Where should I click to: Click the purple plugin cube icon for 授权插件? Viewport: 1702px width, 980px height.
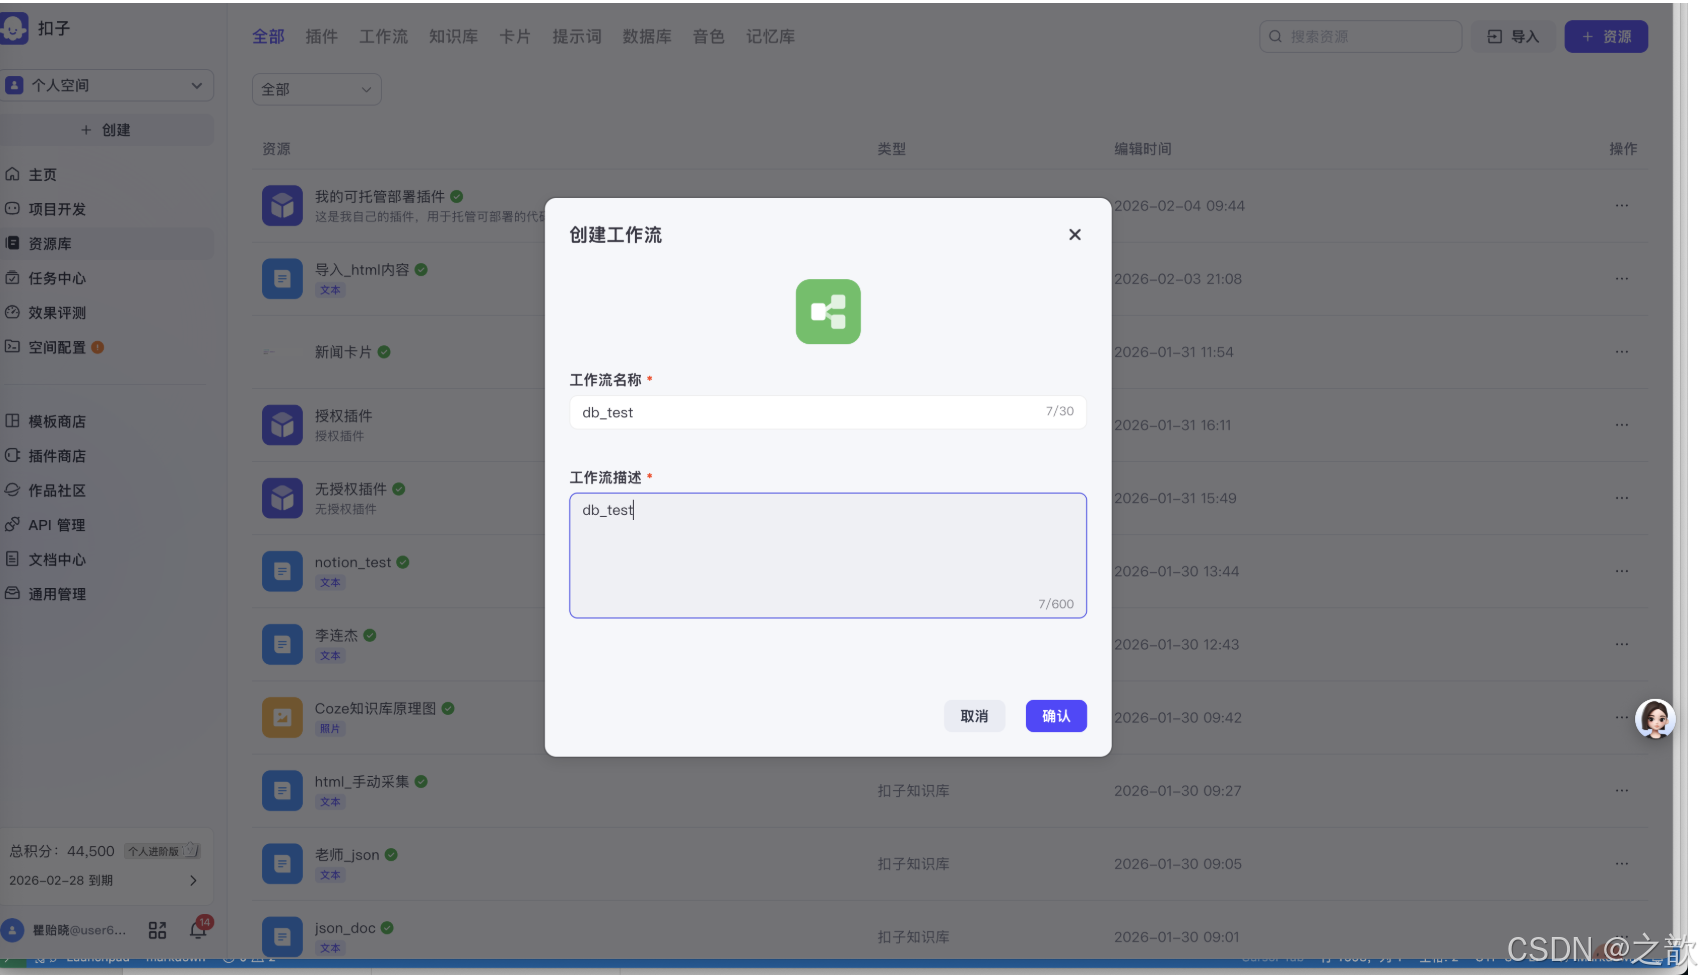282,424
